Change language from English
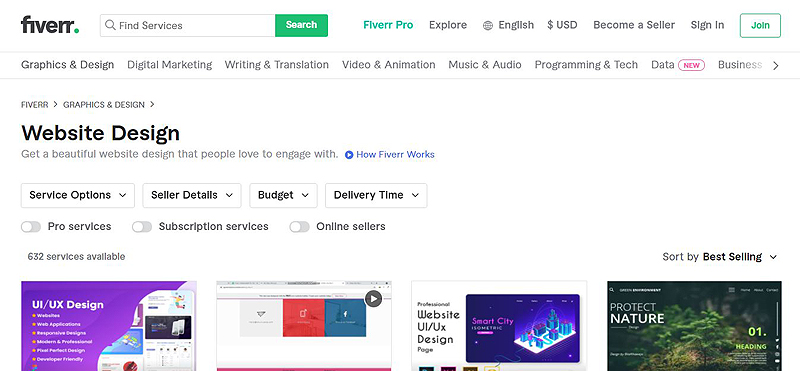800x371 pixels. [516, 25]
